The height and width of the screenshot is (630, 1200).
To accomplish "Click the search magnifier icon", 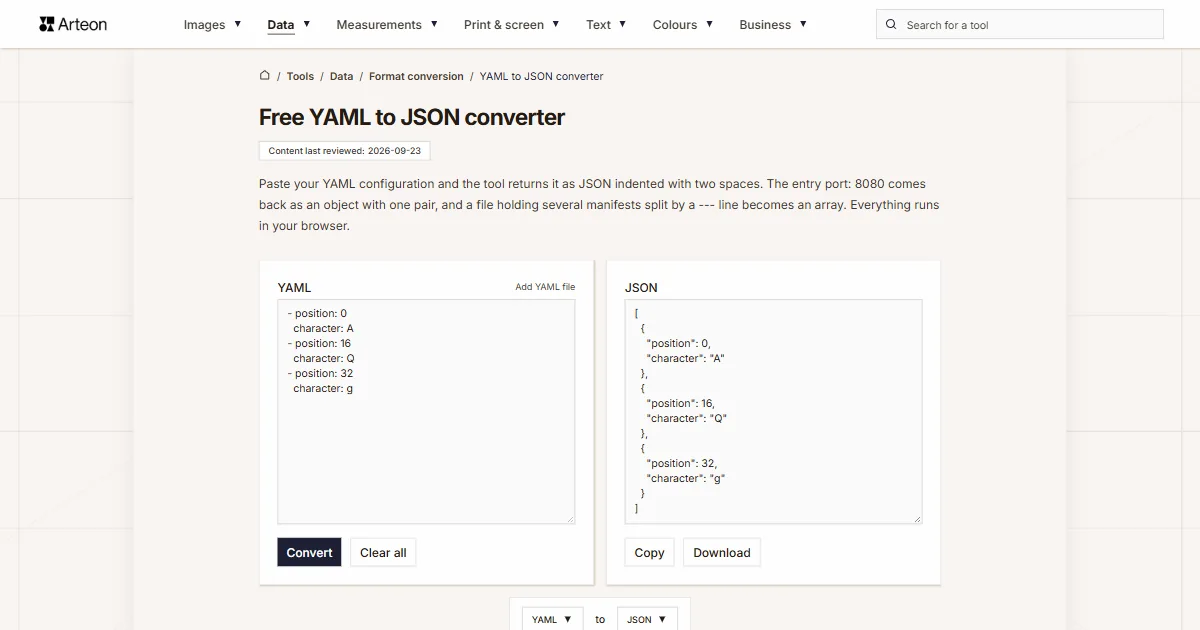I will [891, 25].
